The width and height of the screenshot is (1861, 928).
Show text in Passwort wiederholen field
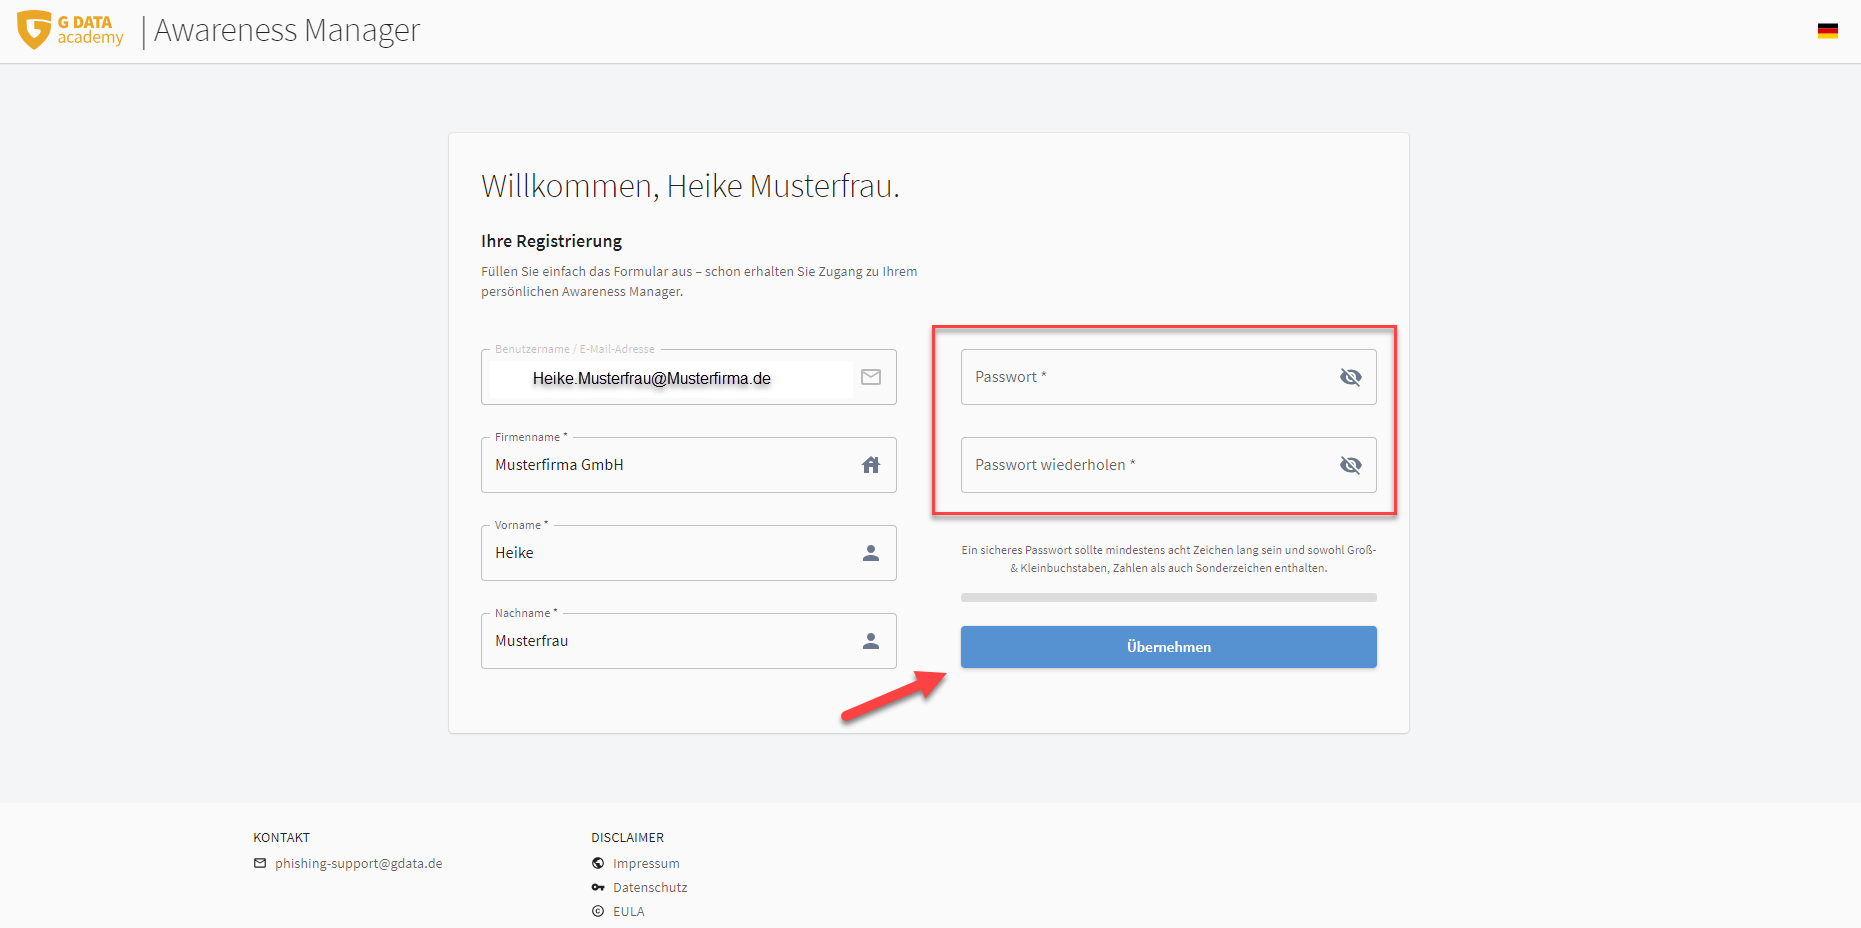tap(1350, 465)
